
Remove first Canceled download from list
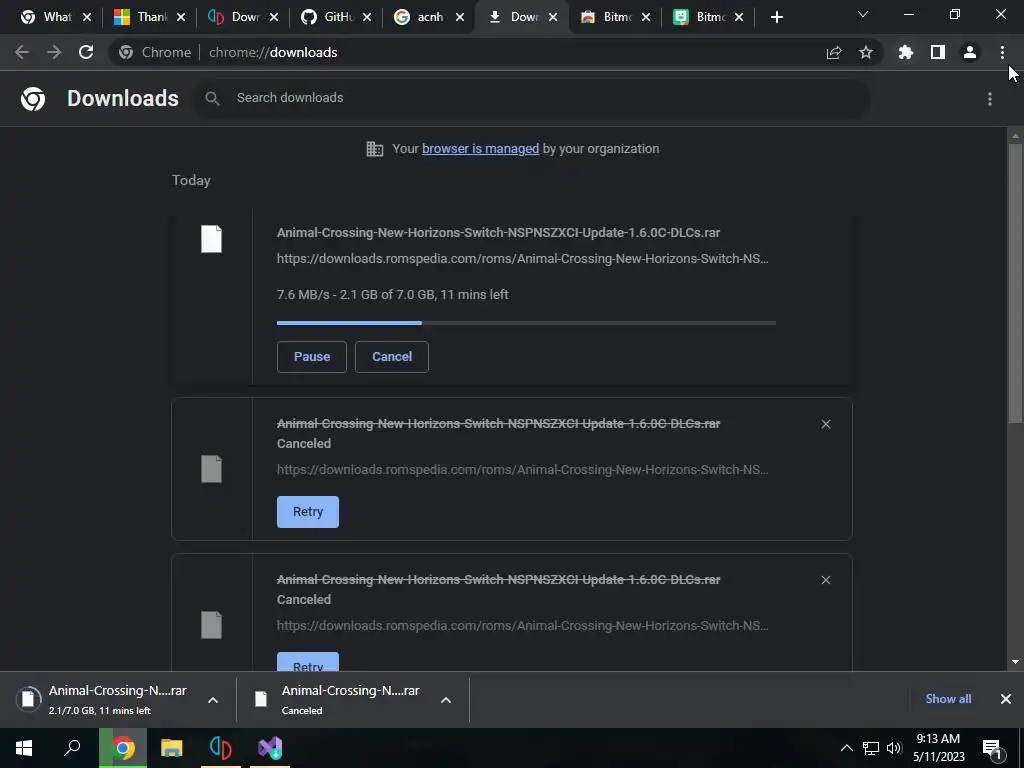tap(826, 424)
